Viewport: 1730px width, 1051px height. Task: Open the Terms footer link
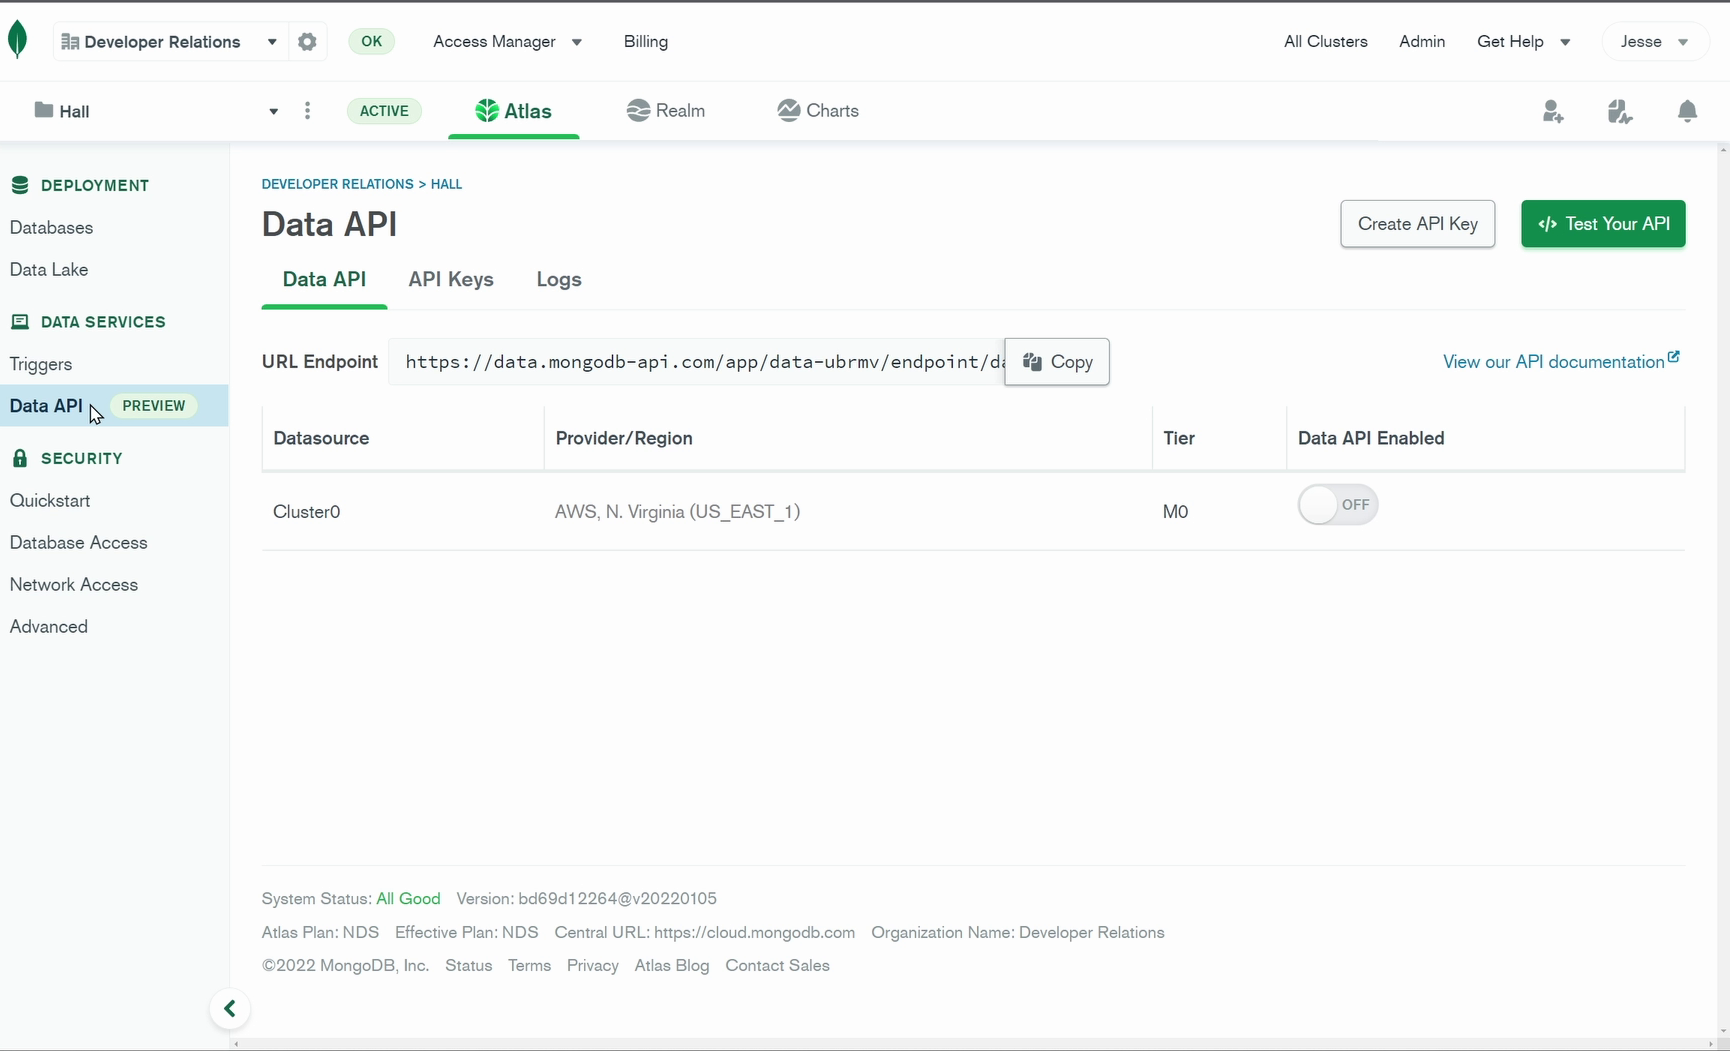tap(529, 966)
